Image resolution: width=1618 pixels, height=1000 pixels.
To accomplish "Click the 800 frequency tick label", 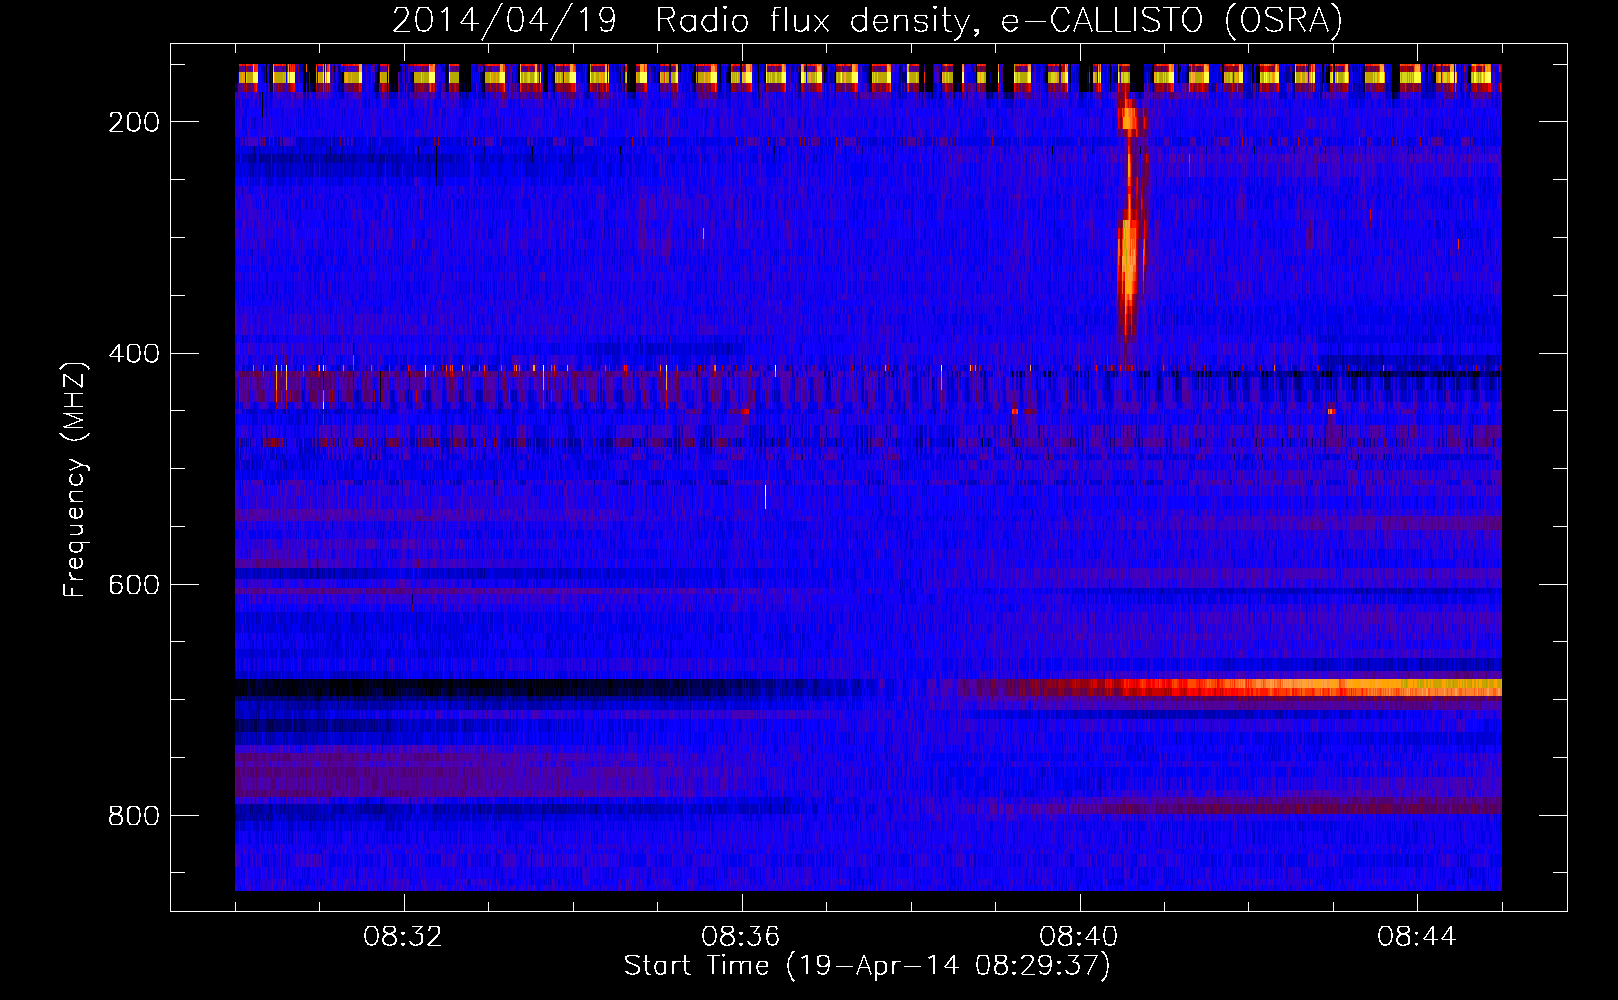I will click(134, 816).
